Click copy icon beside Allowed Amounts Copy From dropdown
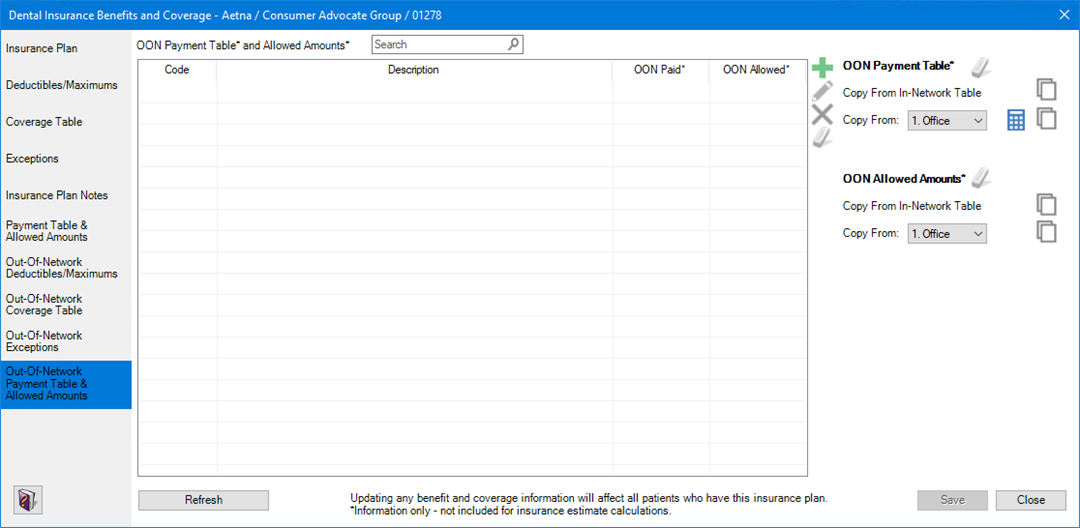1080x528 pixels. [x=1046, y=232]
